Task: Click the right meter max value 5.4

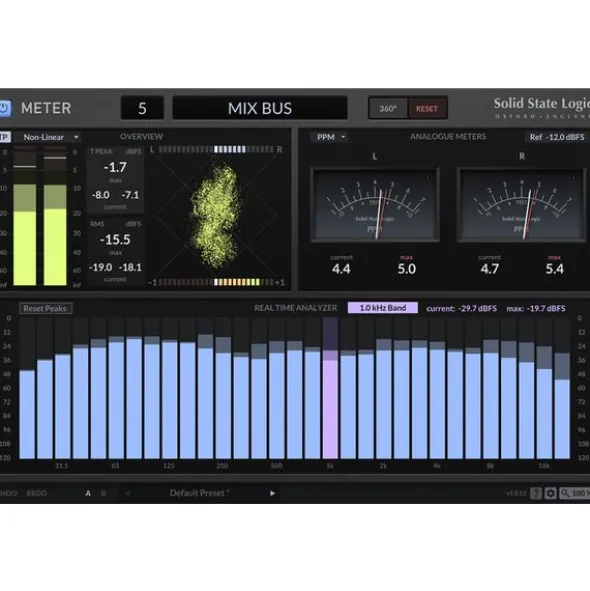Action: click(555, 269)
